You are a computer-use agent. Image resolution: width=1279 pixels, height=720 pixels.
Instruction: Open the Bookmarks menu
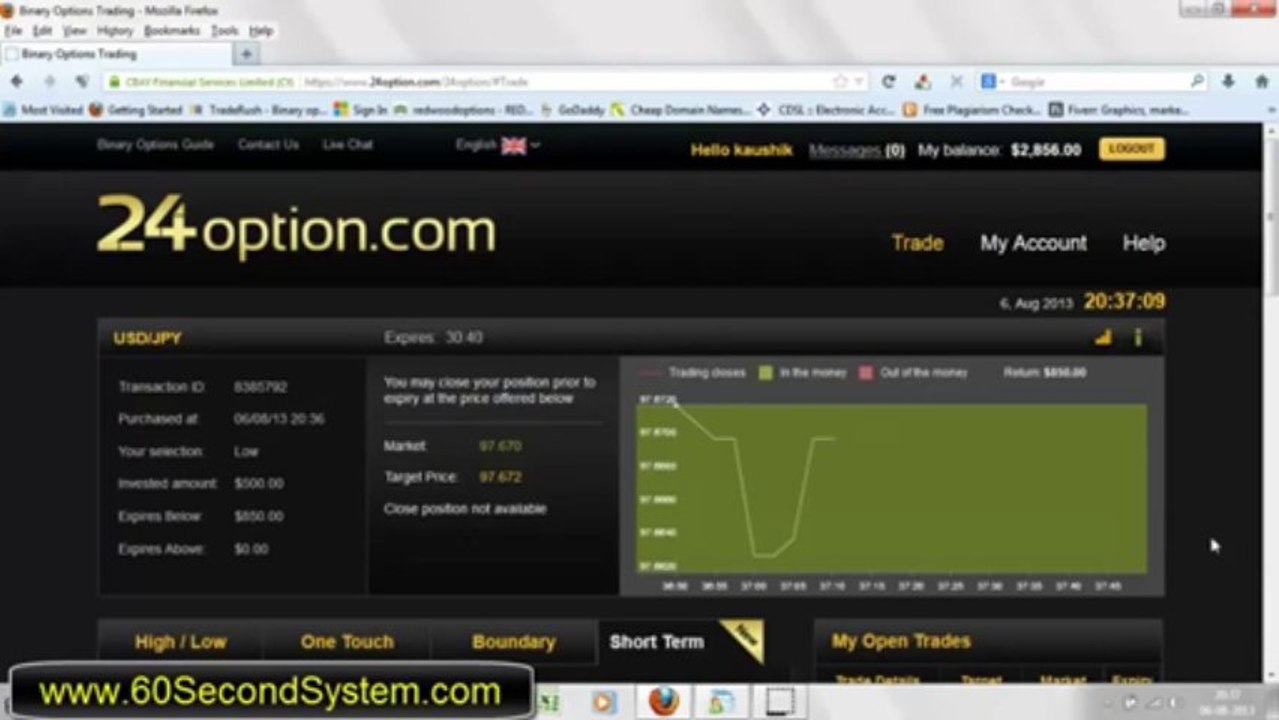[x=172, y=31]
